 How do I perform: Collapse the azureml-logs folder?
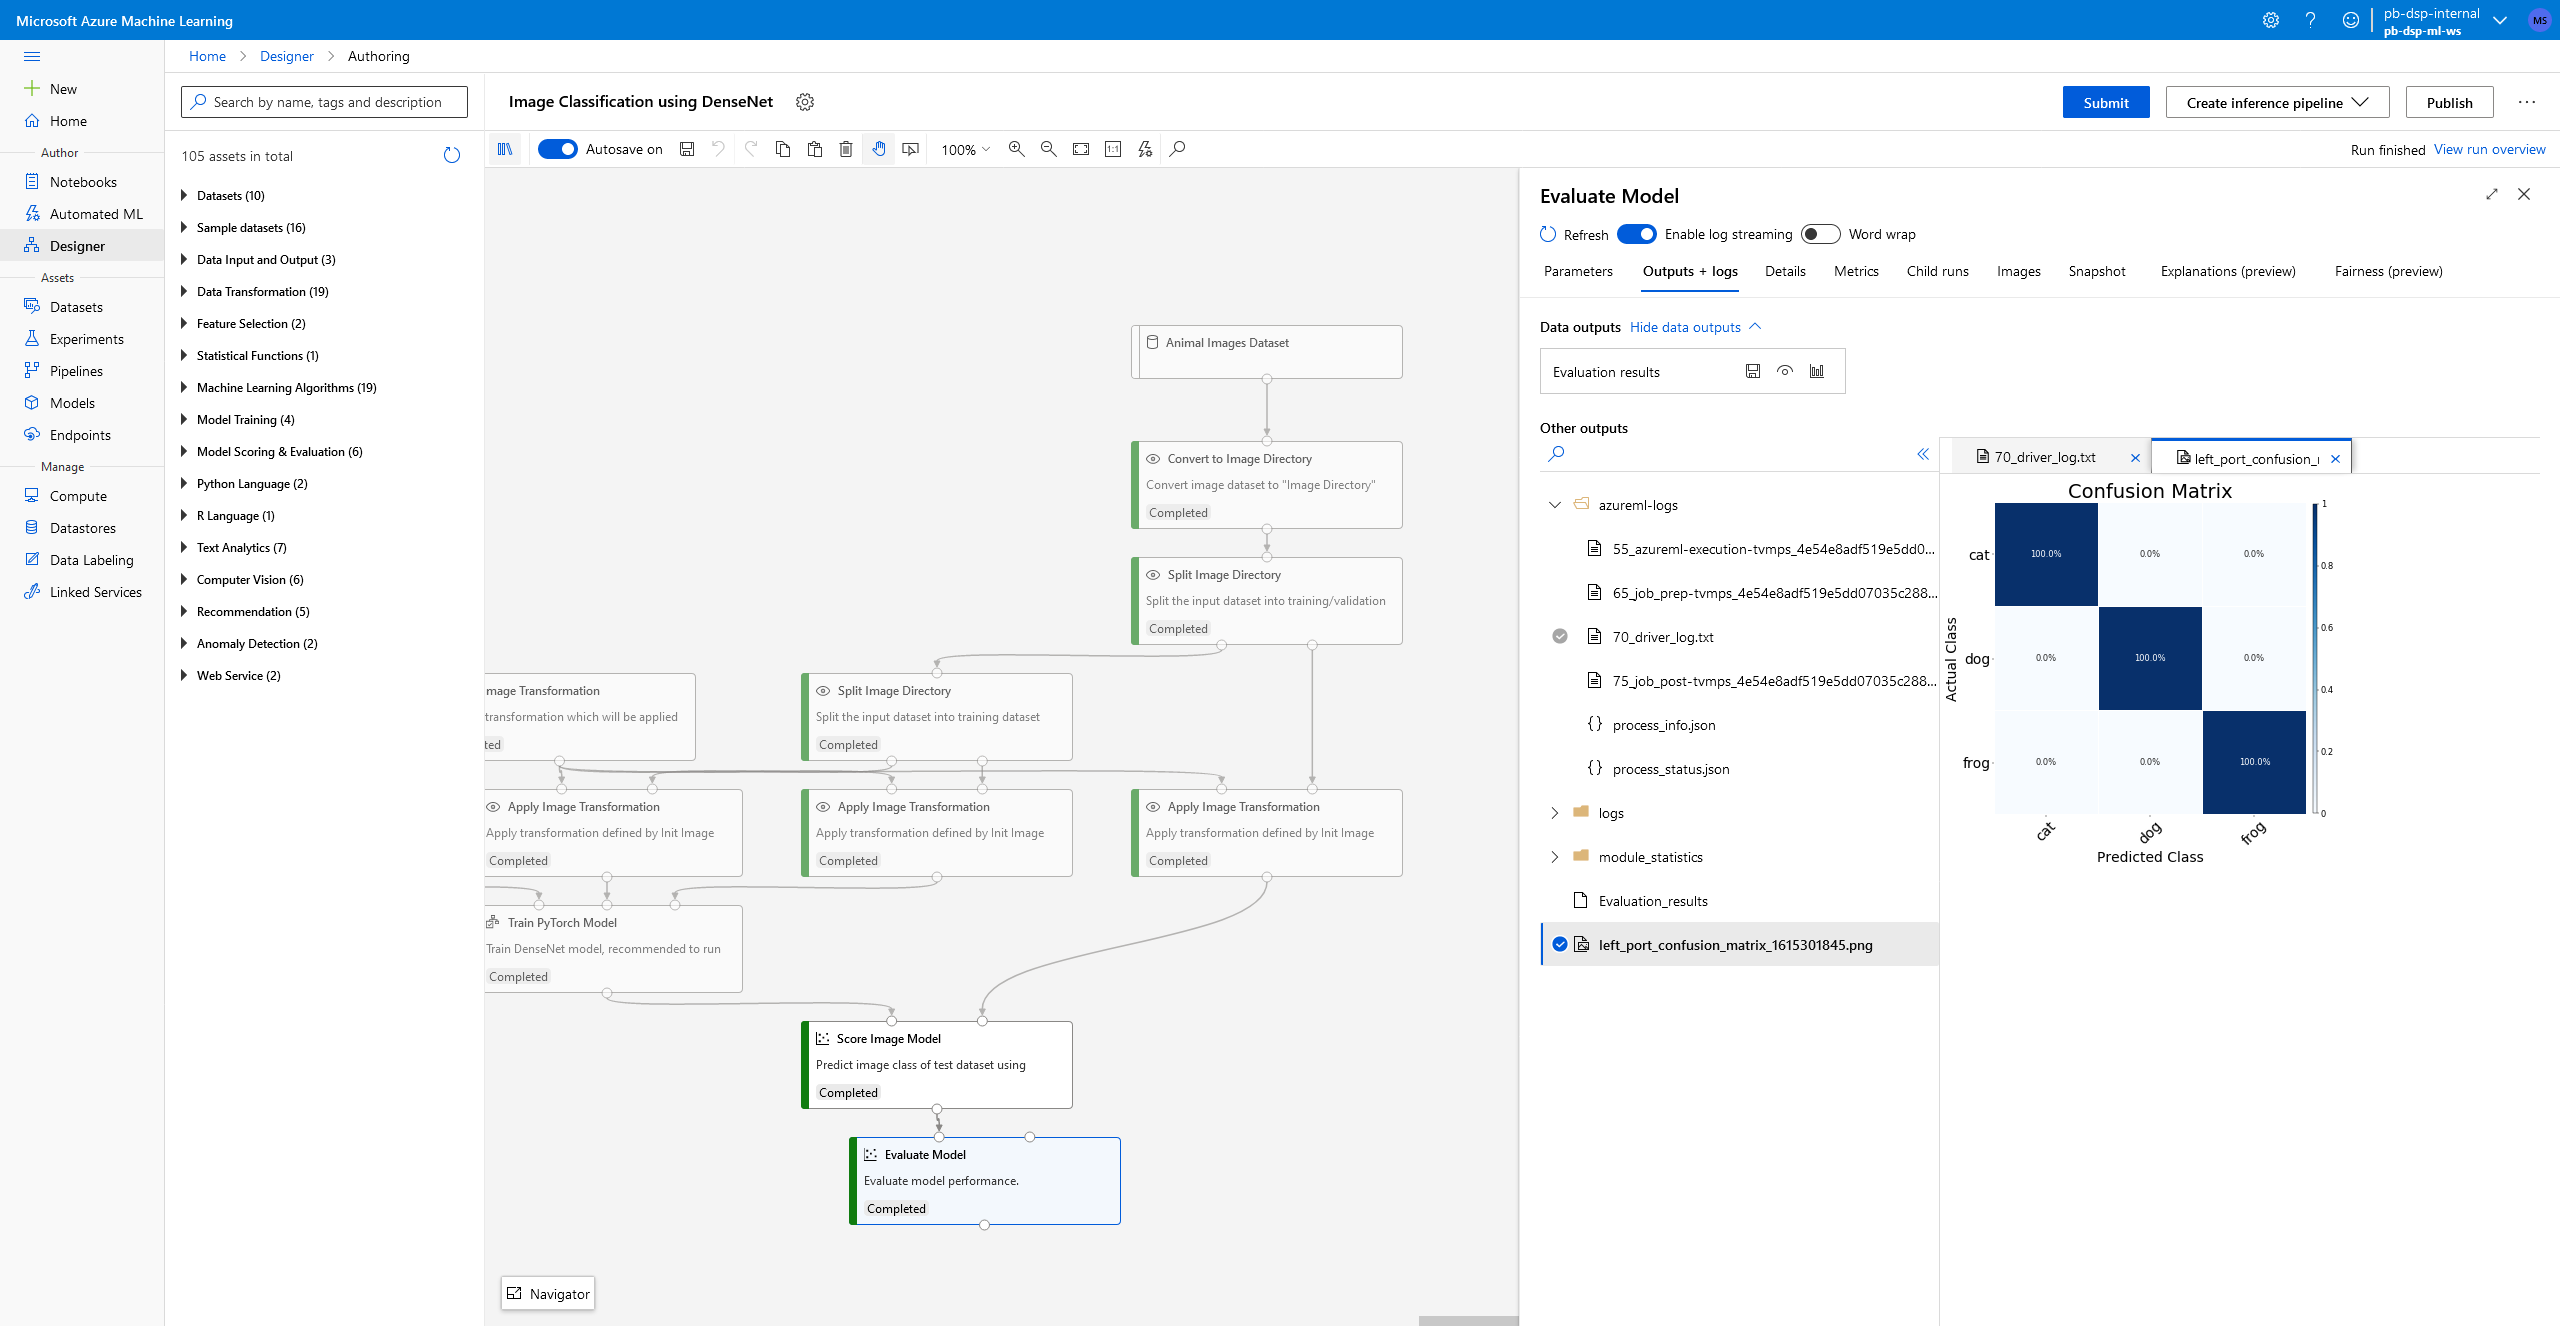click(1554, 505)
